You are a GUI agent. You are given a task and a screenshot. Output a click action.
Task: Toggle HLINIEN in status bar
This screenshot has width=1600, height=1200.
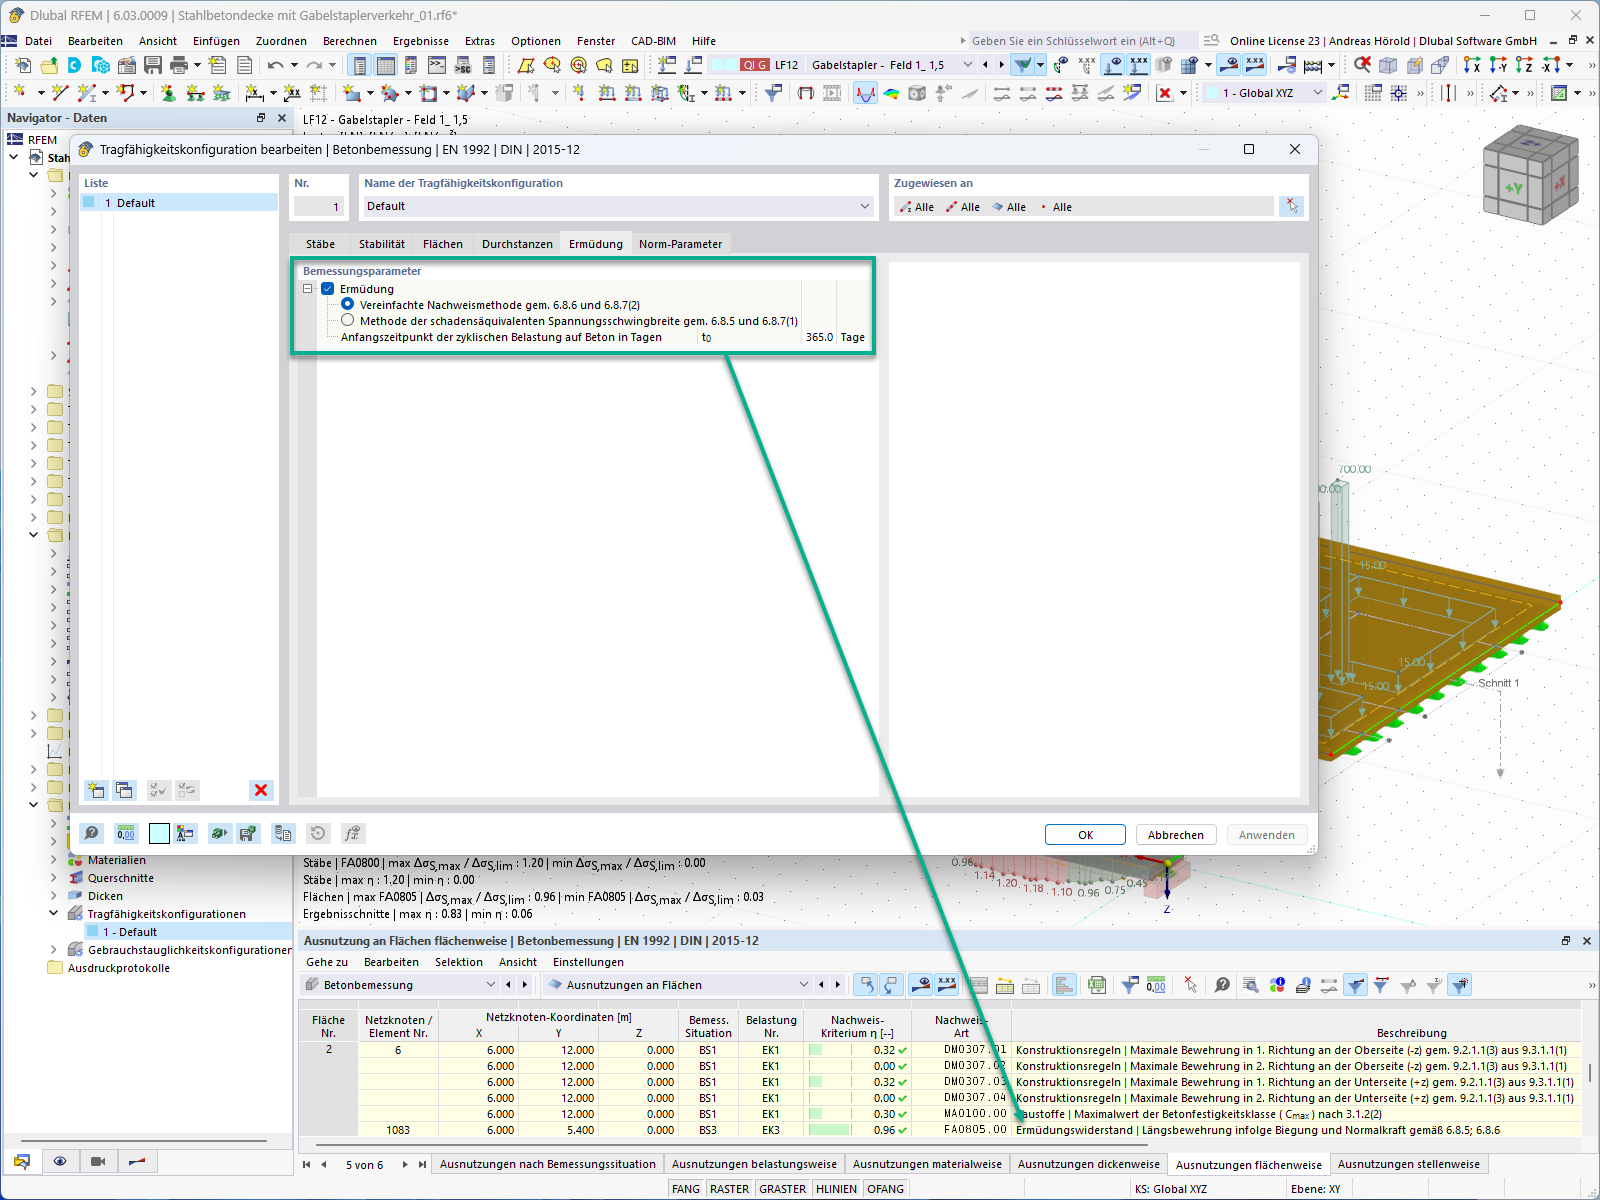[836, 1189]
